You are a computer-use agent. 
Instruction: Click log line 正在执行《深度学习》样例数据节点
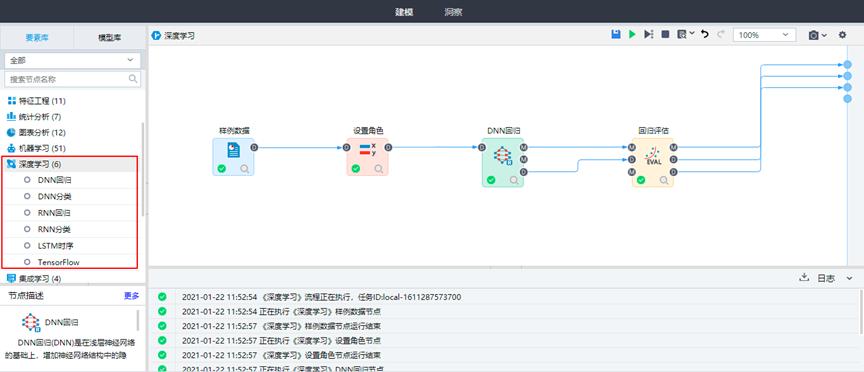[281, 311]
